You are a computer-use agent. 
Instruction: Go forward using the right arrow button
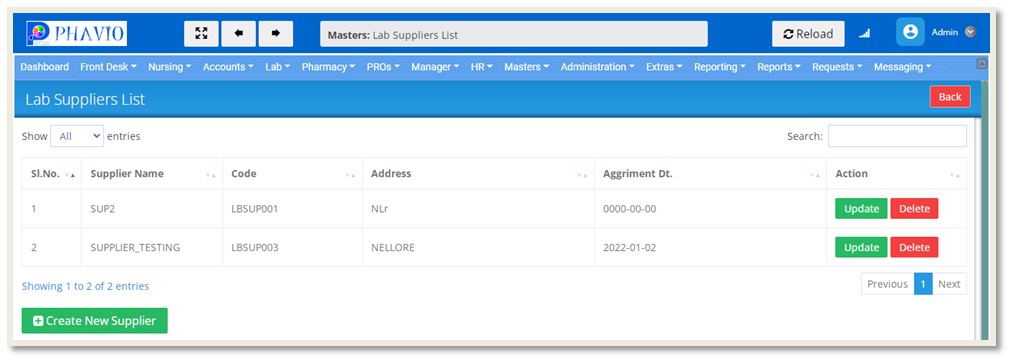coord(276,34)
